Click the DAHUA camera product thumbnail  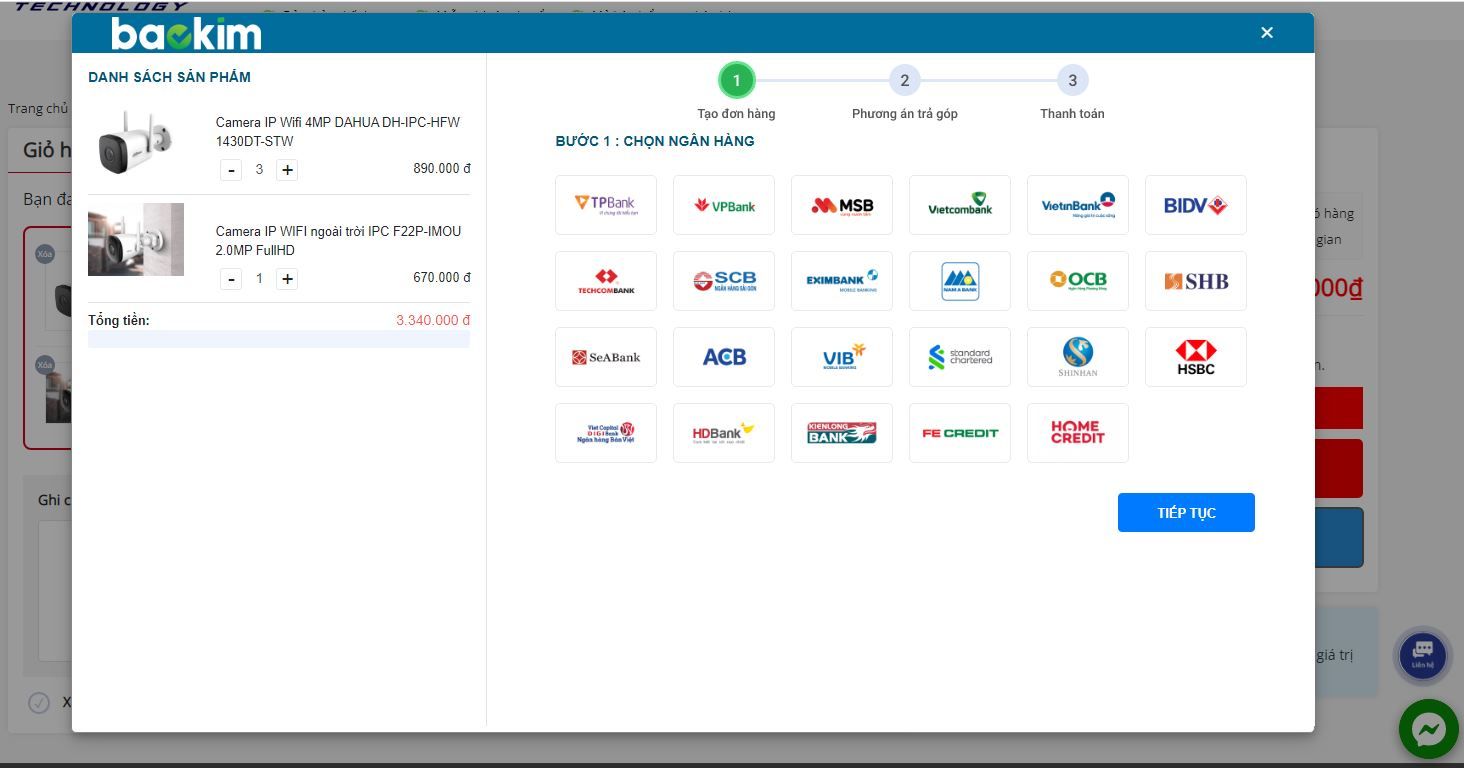point(136,141)
